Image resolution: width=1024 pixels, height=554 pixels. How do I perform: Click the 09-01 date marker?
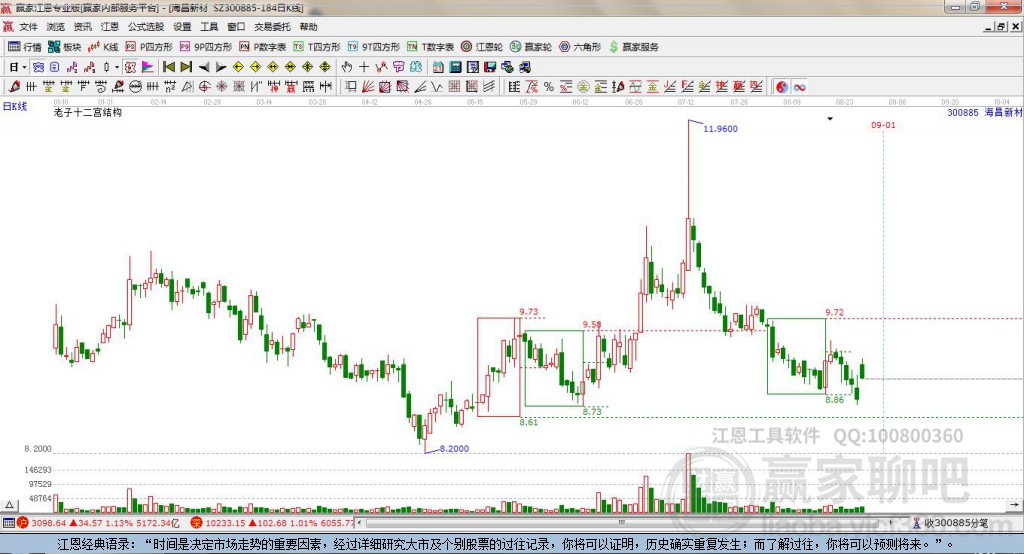[x=883, y=125]
